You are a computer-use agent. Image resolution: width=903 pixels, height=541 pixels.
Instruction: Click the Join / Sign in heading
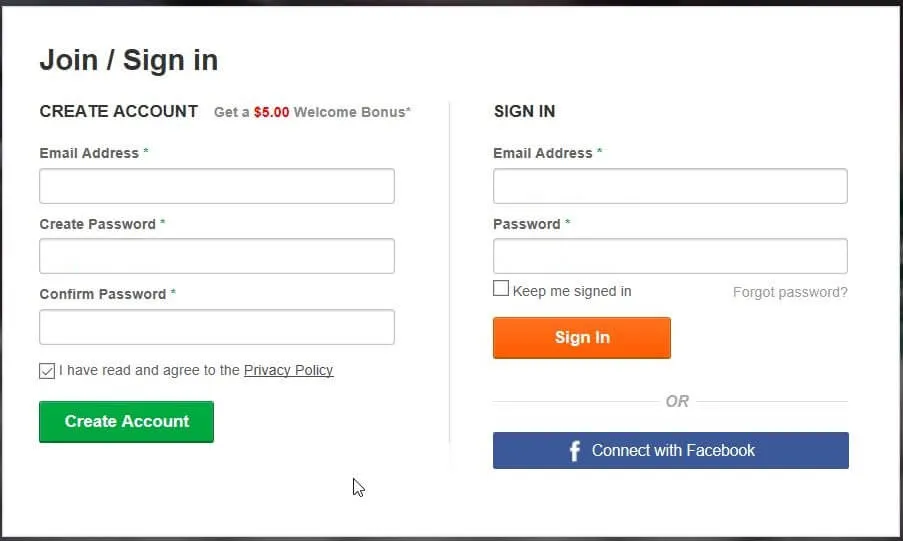coord(128,61)
